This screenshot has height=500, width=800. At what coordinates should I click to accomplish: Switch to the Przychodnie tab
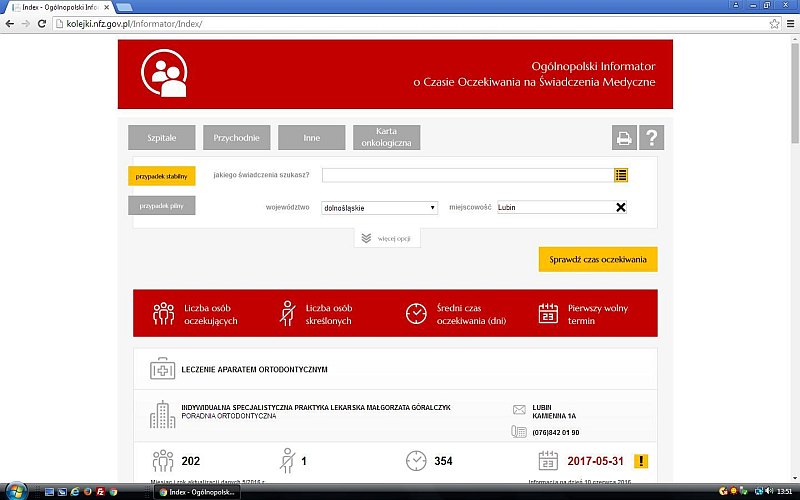(x=236, y=138)
